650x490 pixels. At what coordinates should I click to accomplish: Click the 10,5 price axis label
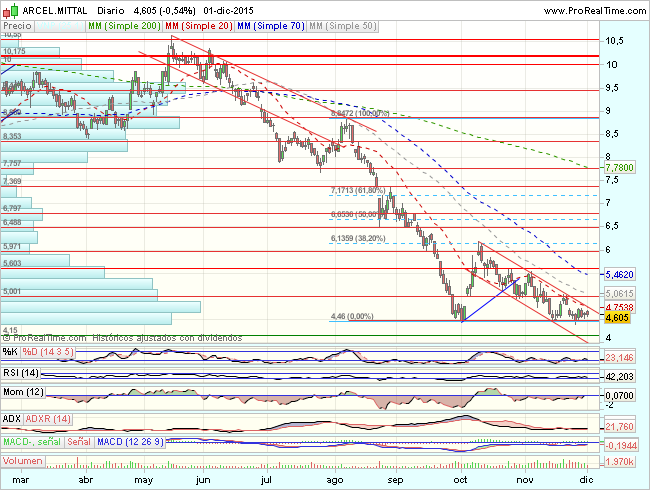(614, 41)
